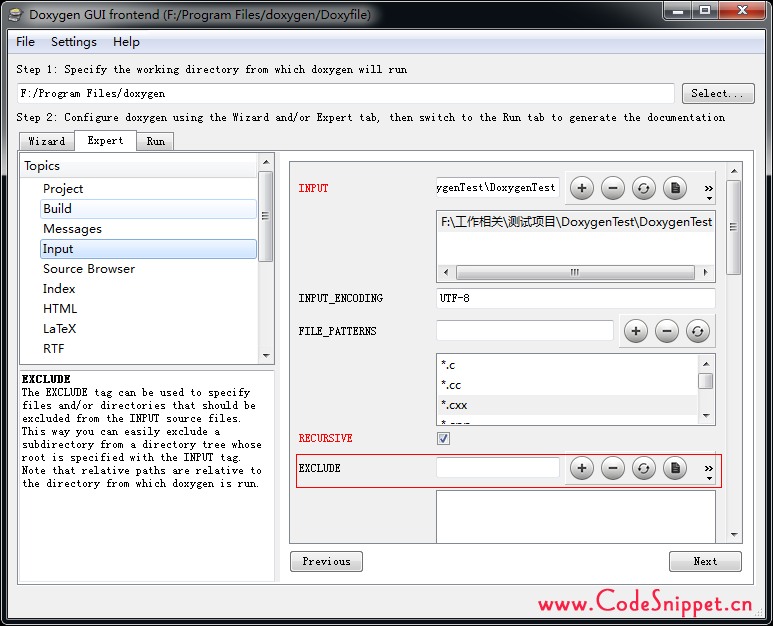Select the RTF topic
The width and height of the screenshot is (773, 626).
148,349
